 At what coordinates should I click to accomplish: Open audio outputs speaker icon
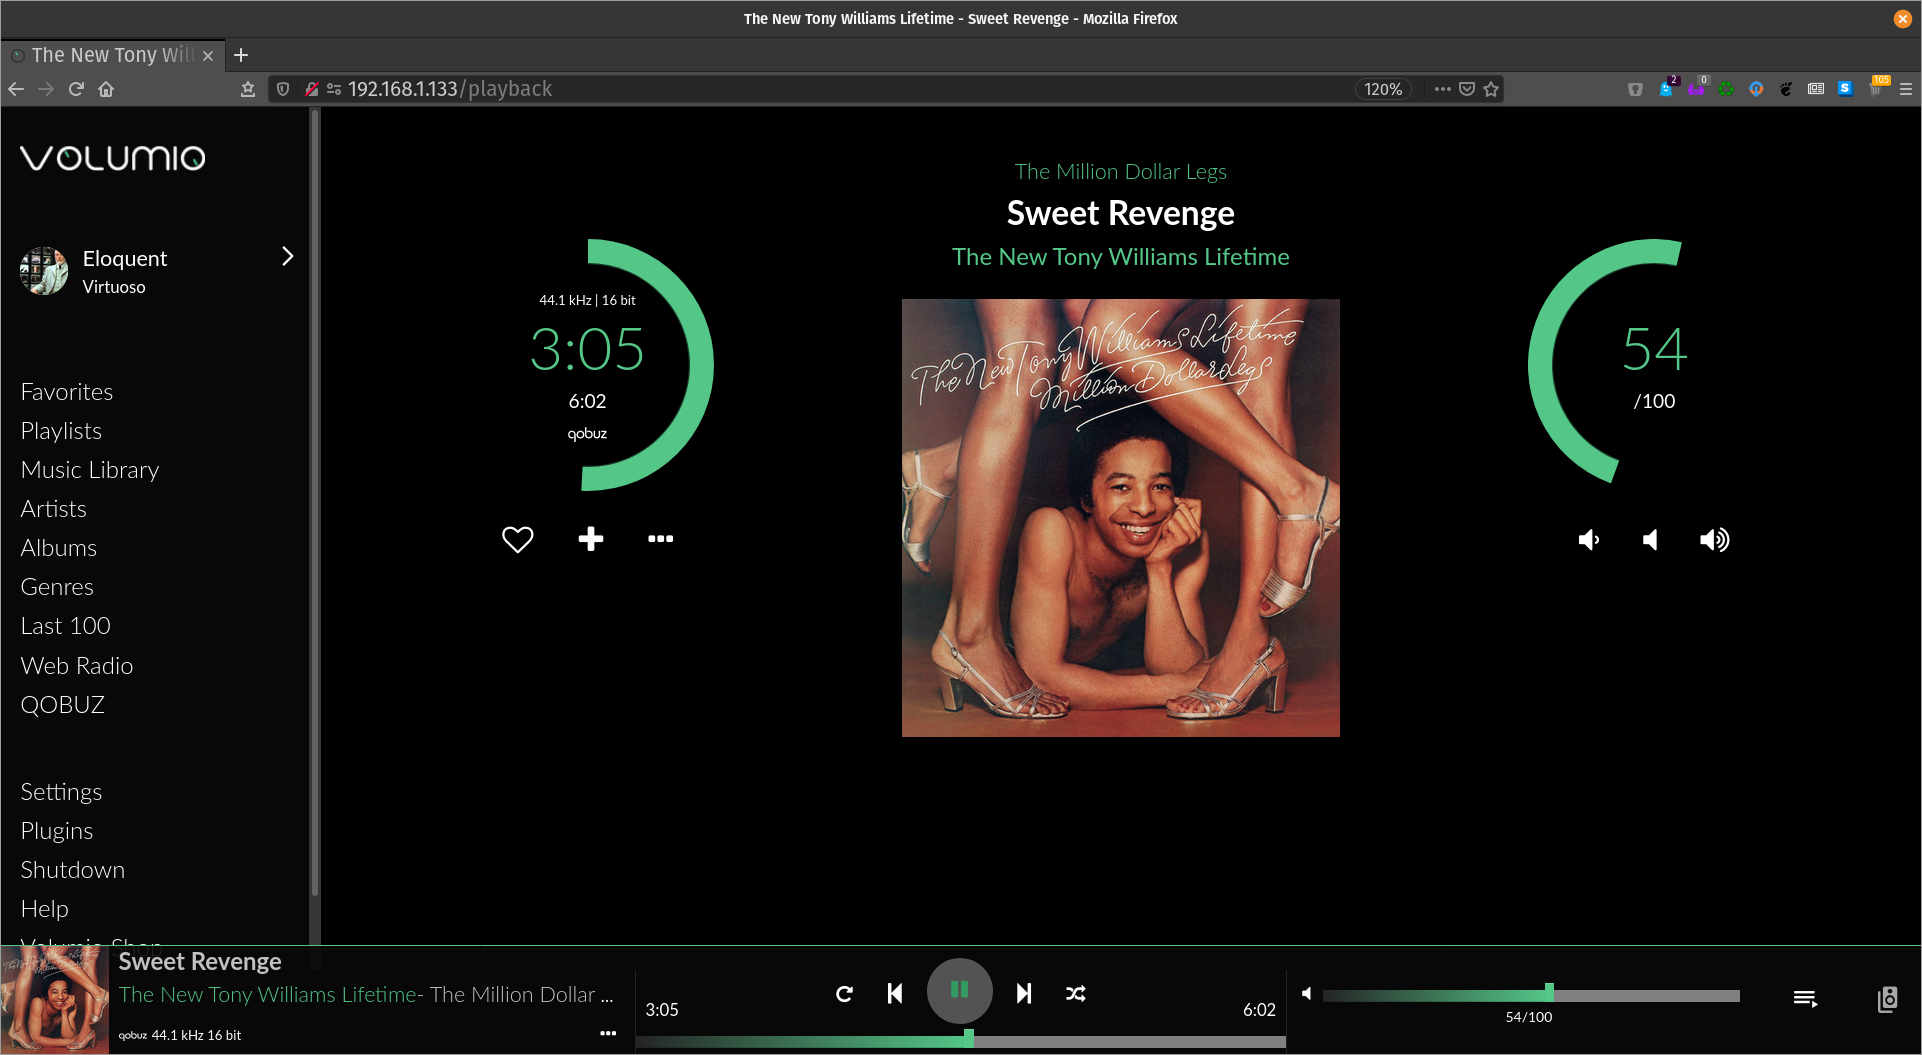(x=1887, y=999)
